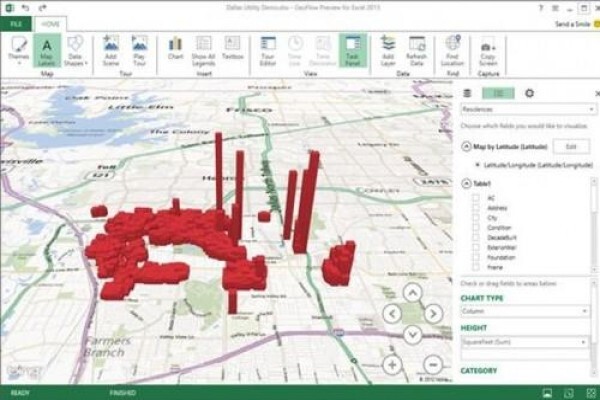
Task: Open Find Location tool
Action: pos(452,51)
